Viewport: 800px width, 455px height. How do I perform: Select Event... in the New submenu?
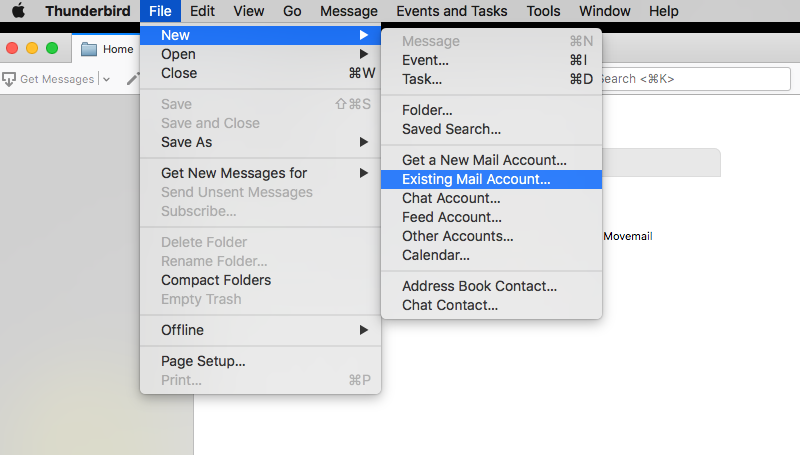(x=491, y=60)
